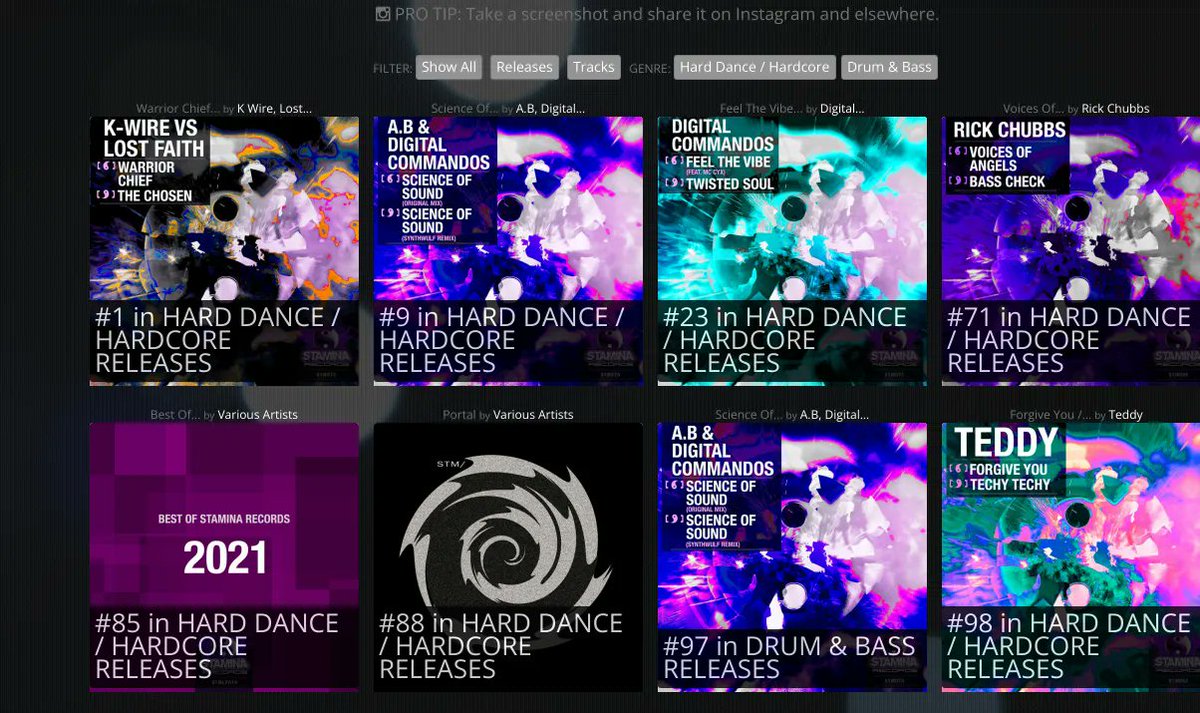Viewport: 1200px width, 713px height.
Task: Click 'Various Artists' next to Best Of
Action: (x=257, y=414)
